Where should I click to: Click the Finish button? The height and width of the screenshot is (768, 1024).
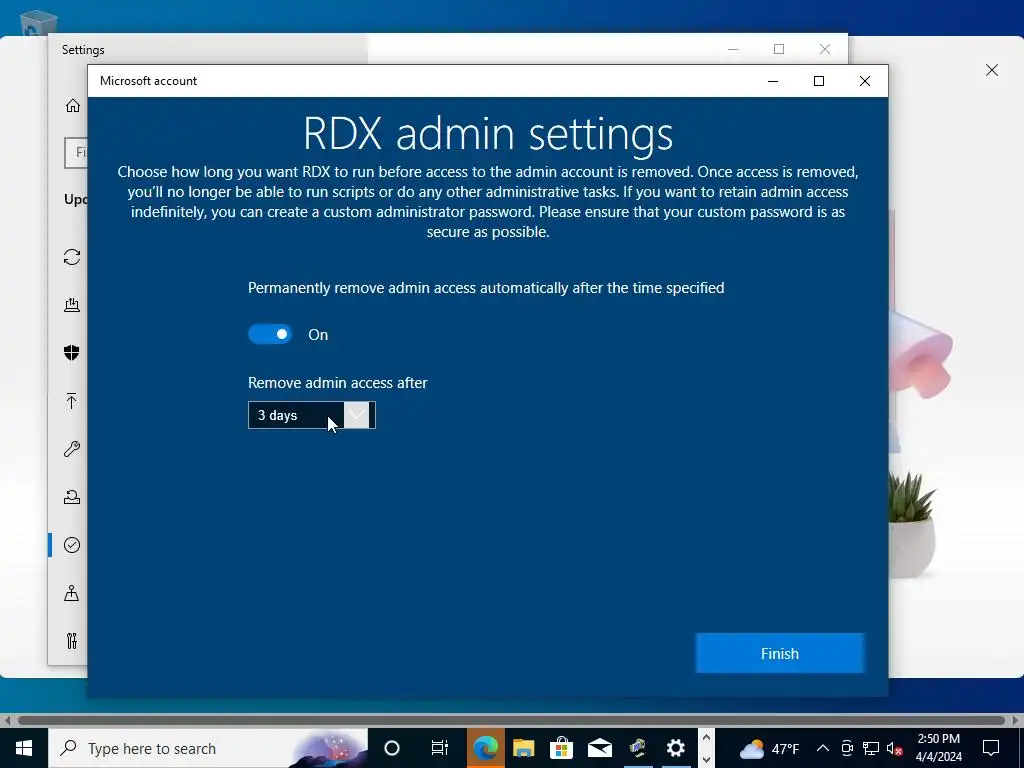pyautogui.click(x=780, y=653)
